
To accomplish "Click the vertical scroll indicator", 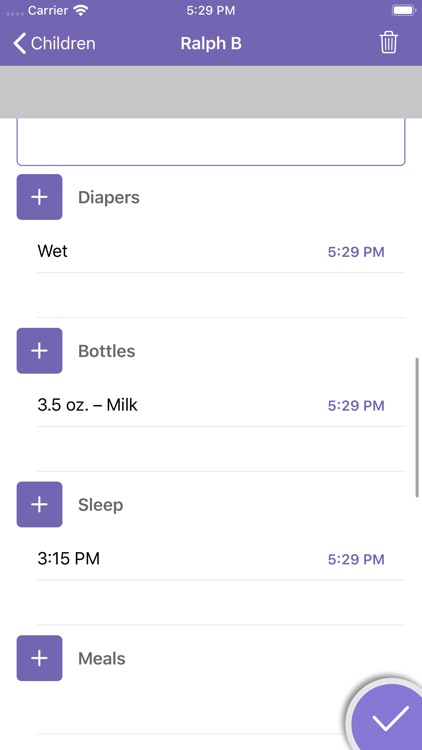I will pos(417,428).
